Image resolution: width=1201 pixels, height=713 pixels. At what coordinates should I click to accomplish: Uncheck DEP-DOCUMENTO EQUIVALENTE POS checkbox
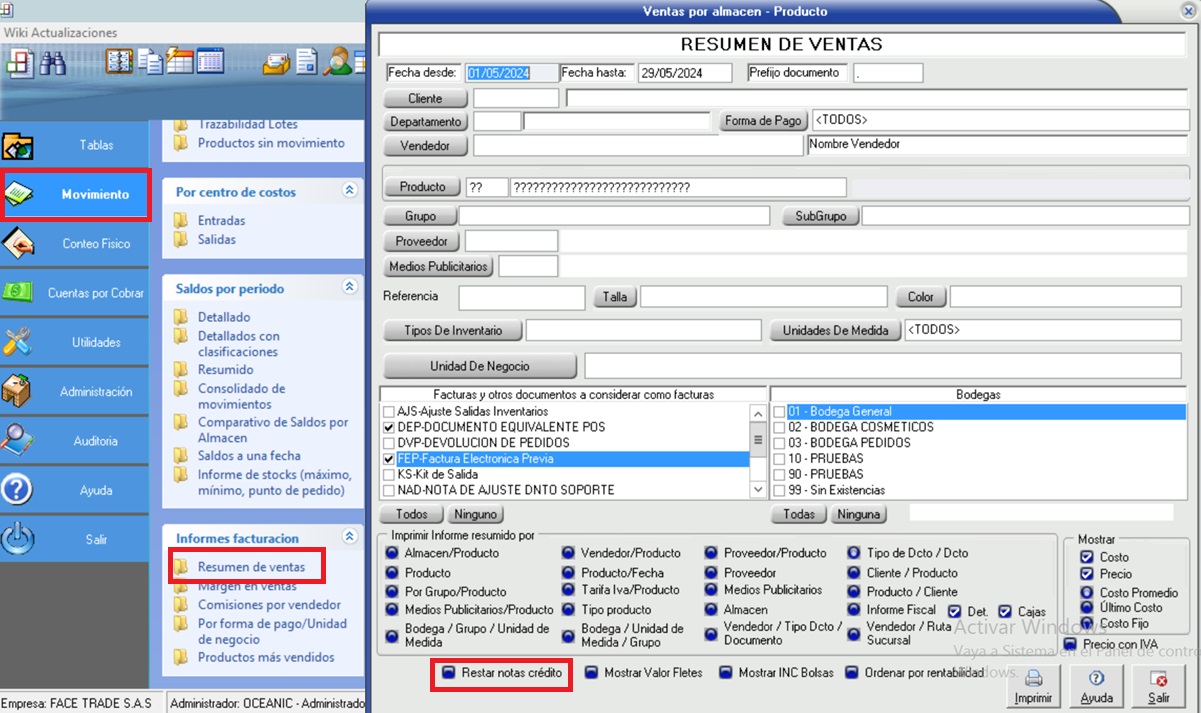(x=389, y=427)
